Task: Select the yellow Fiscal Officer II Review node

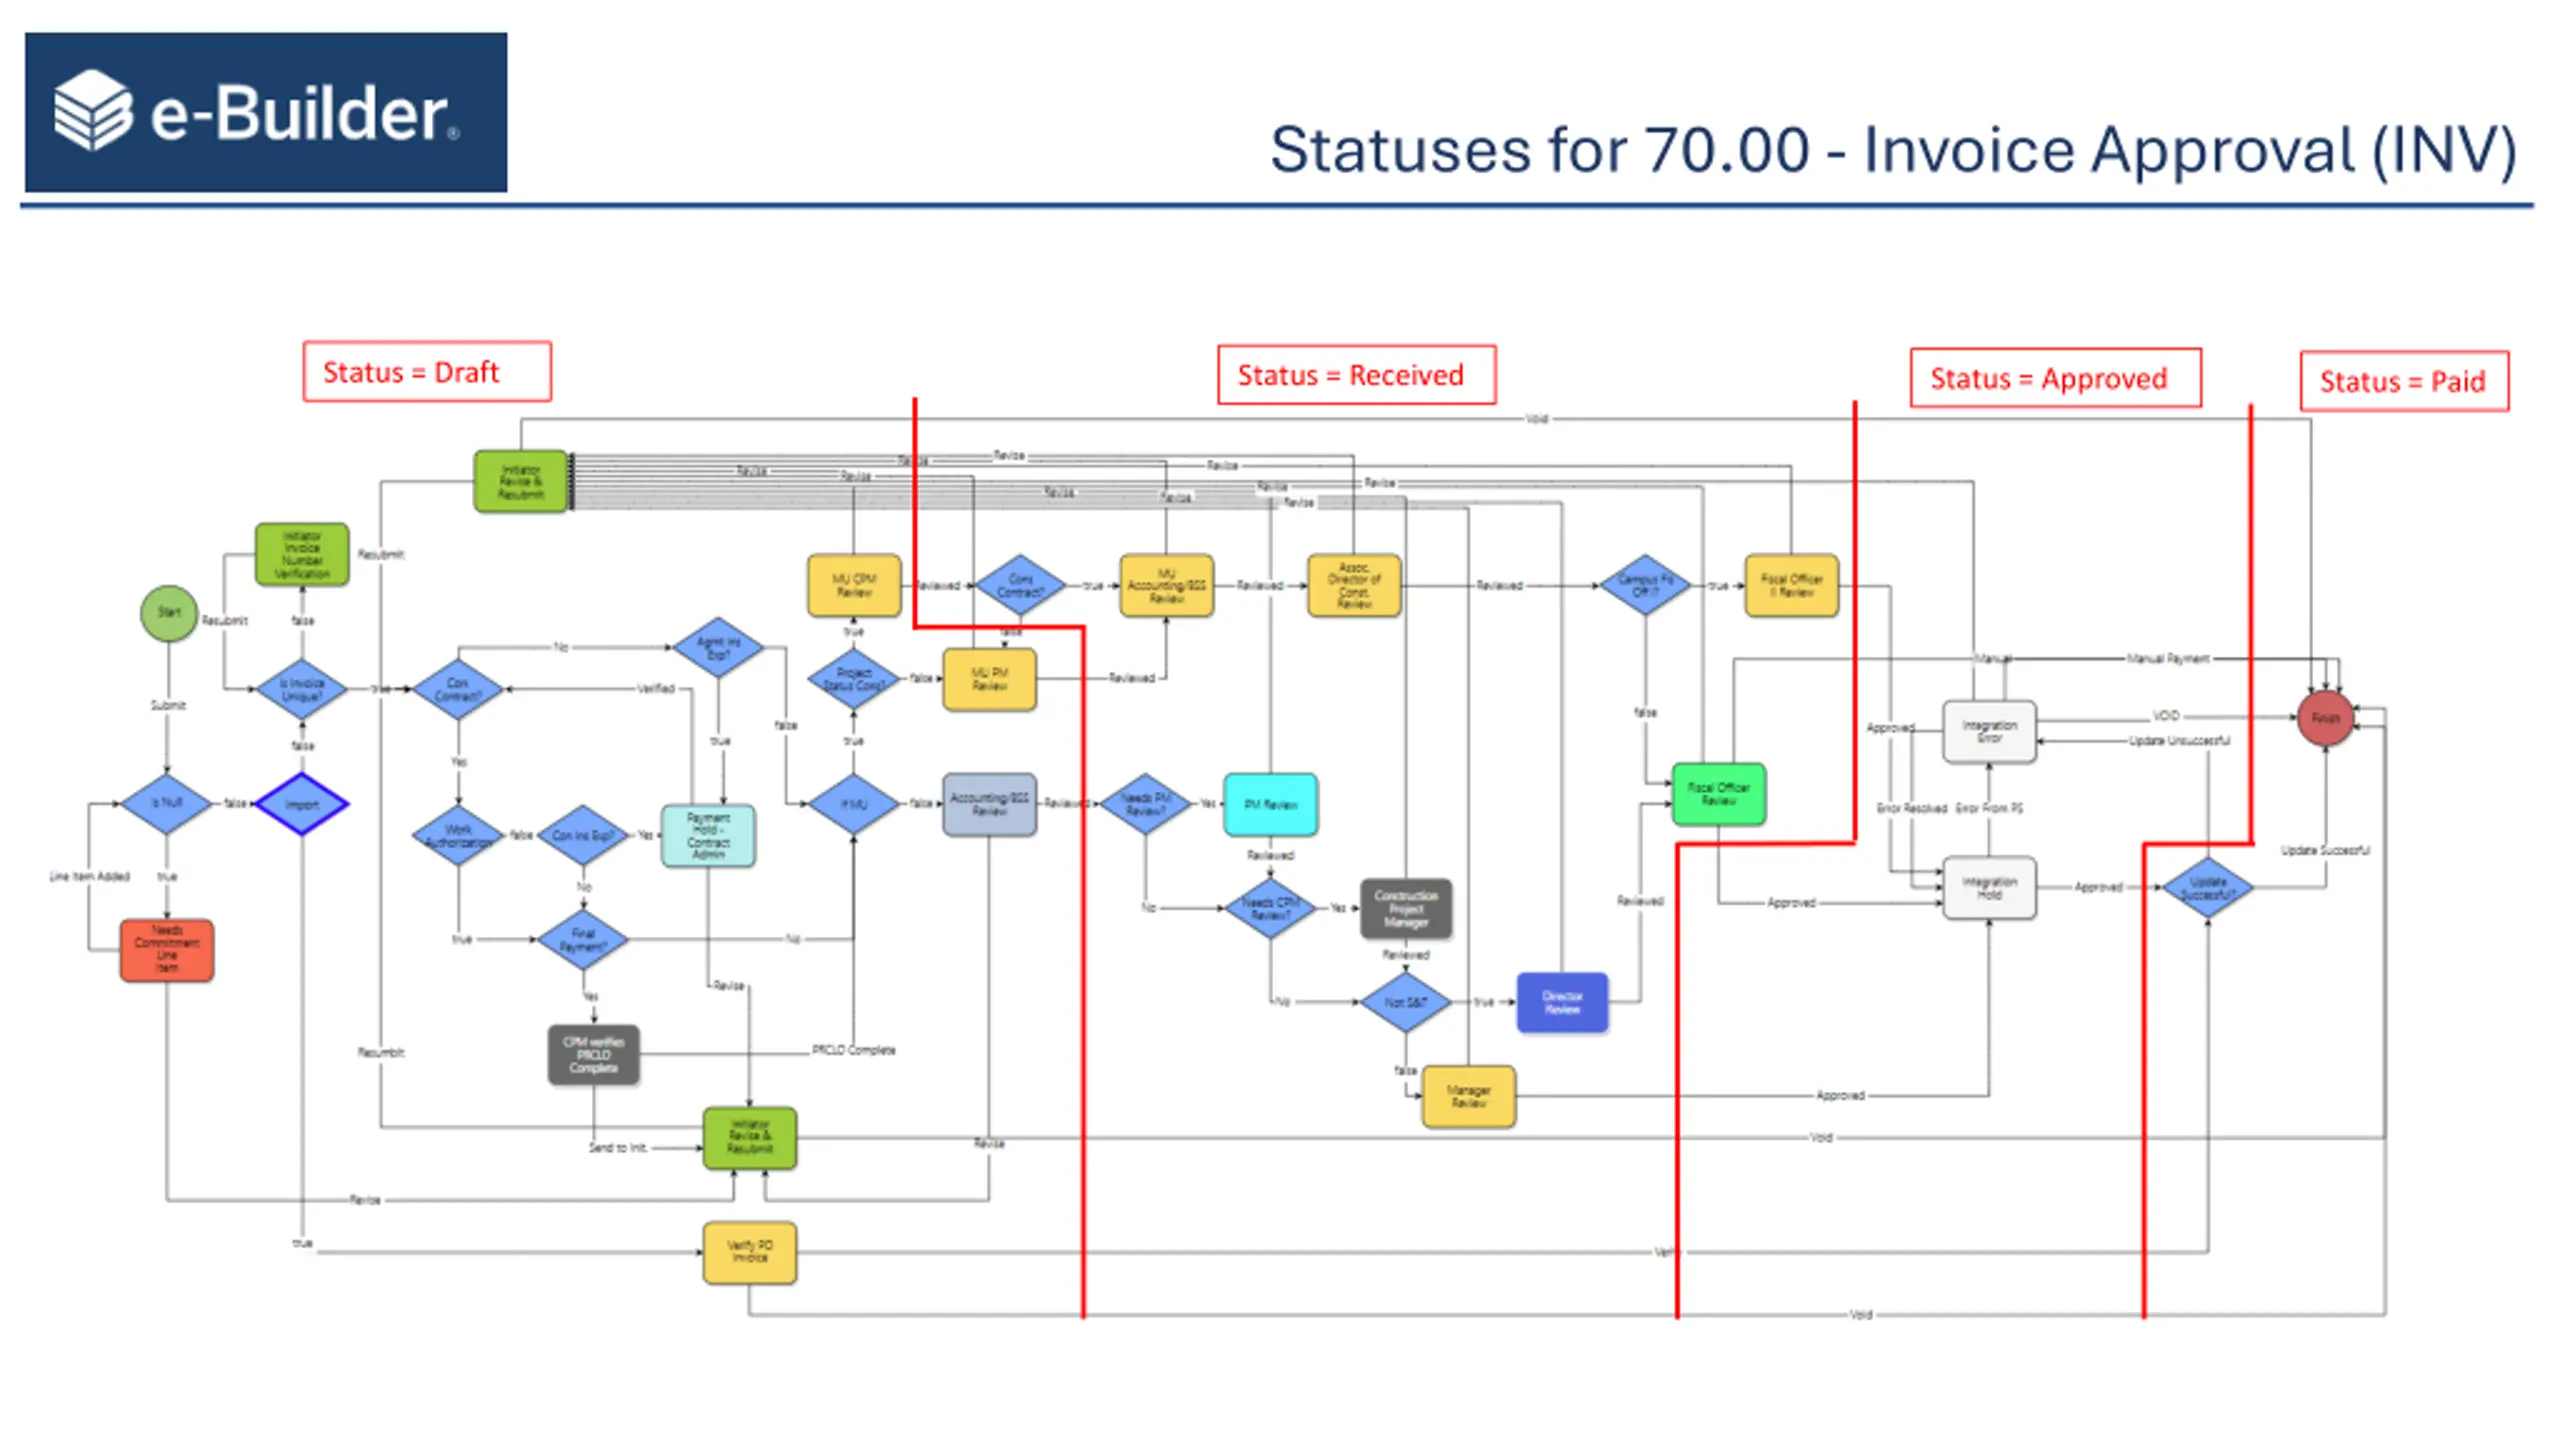Action: [x=1791, y=585]
